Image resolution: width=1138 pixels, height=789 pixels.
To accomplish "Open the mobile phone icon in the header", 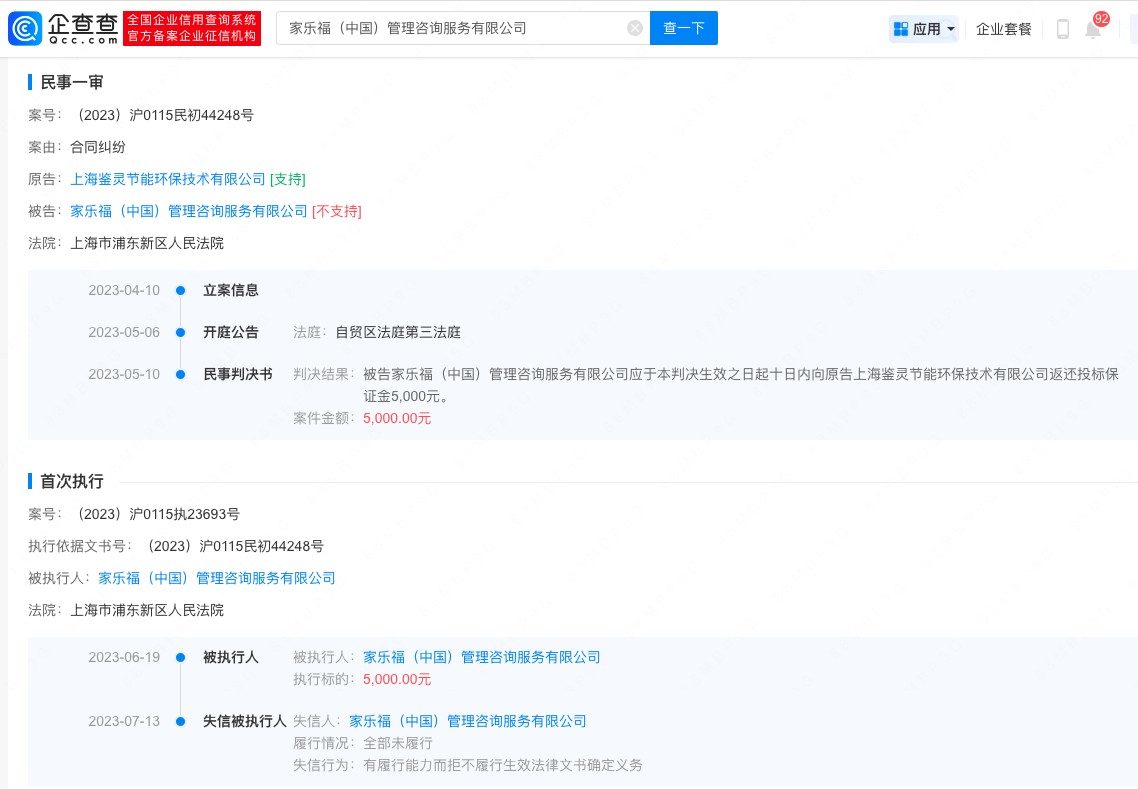I will point(1063,29).
